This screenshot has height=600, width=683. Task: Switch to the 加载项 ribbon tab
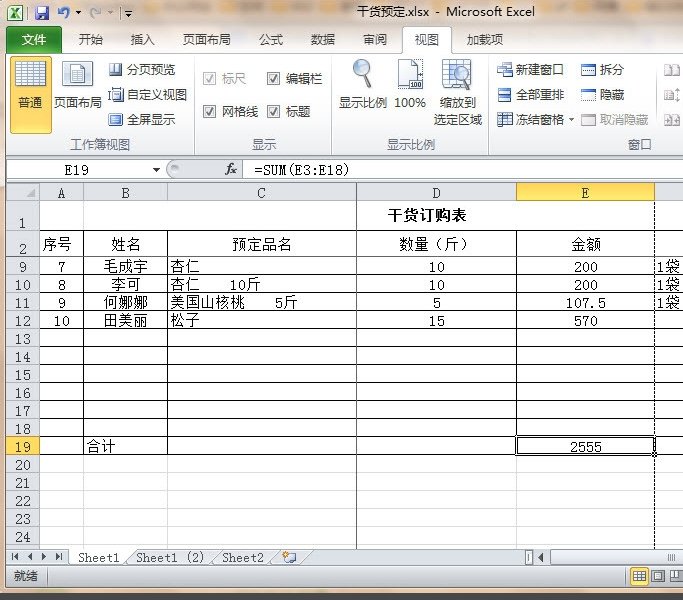484,40
